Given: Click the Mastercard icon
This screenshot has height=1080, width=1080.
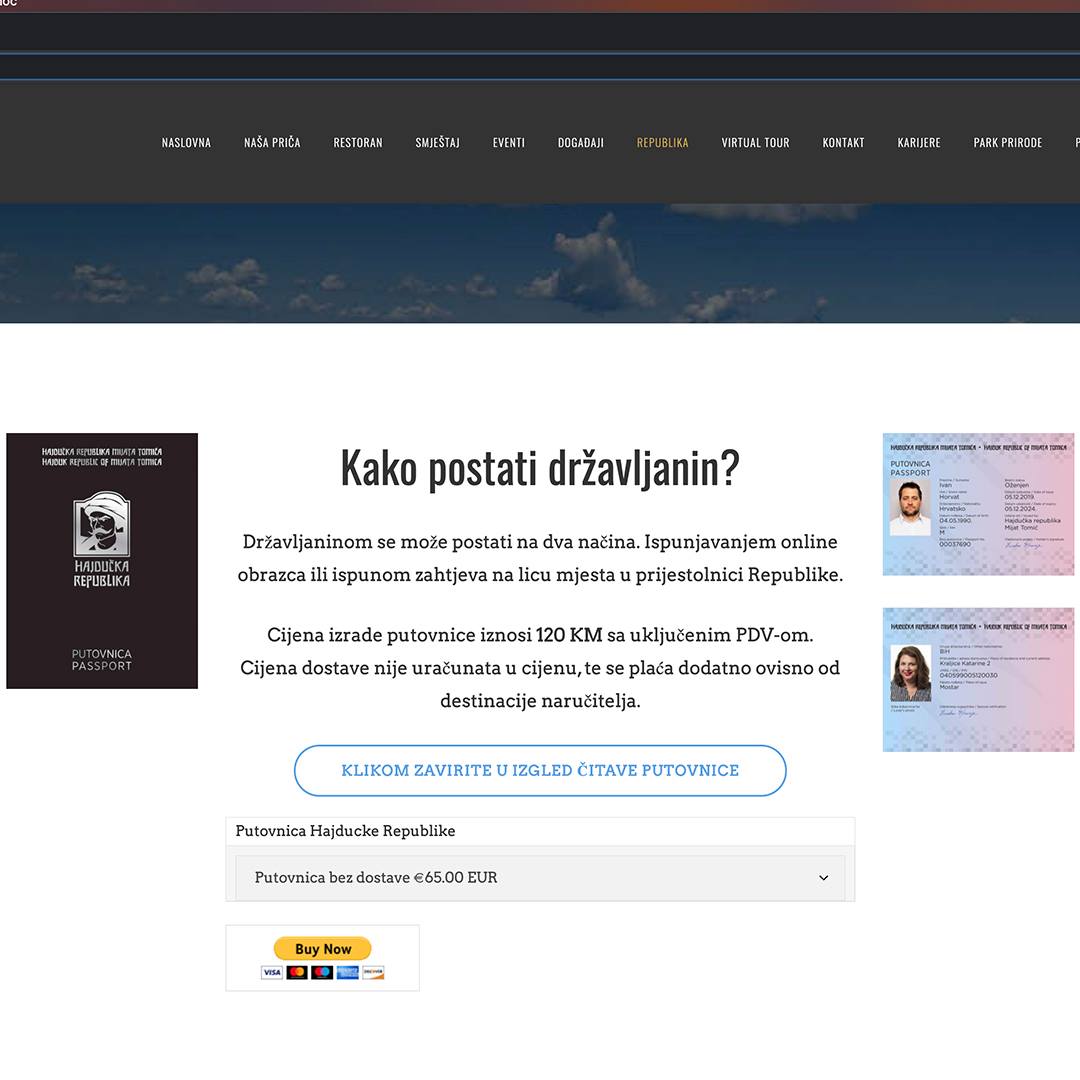Looking at the screenshot, I should pos(297,973).
